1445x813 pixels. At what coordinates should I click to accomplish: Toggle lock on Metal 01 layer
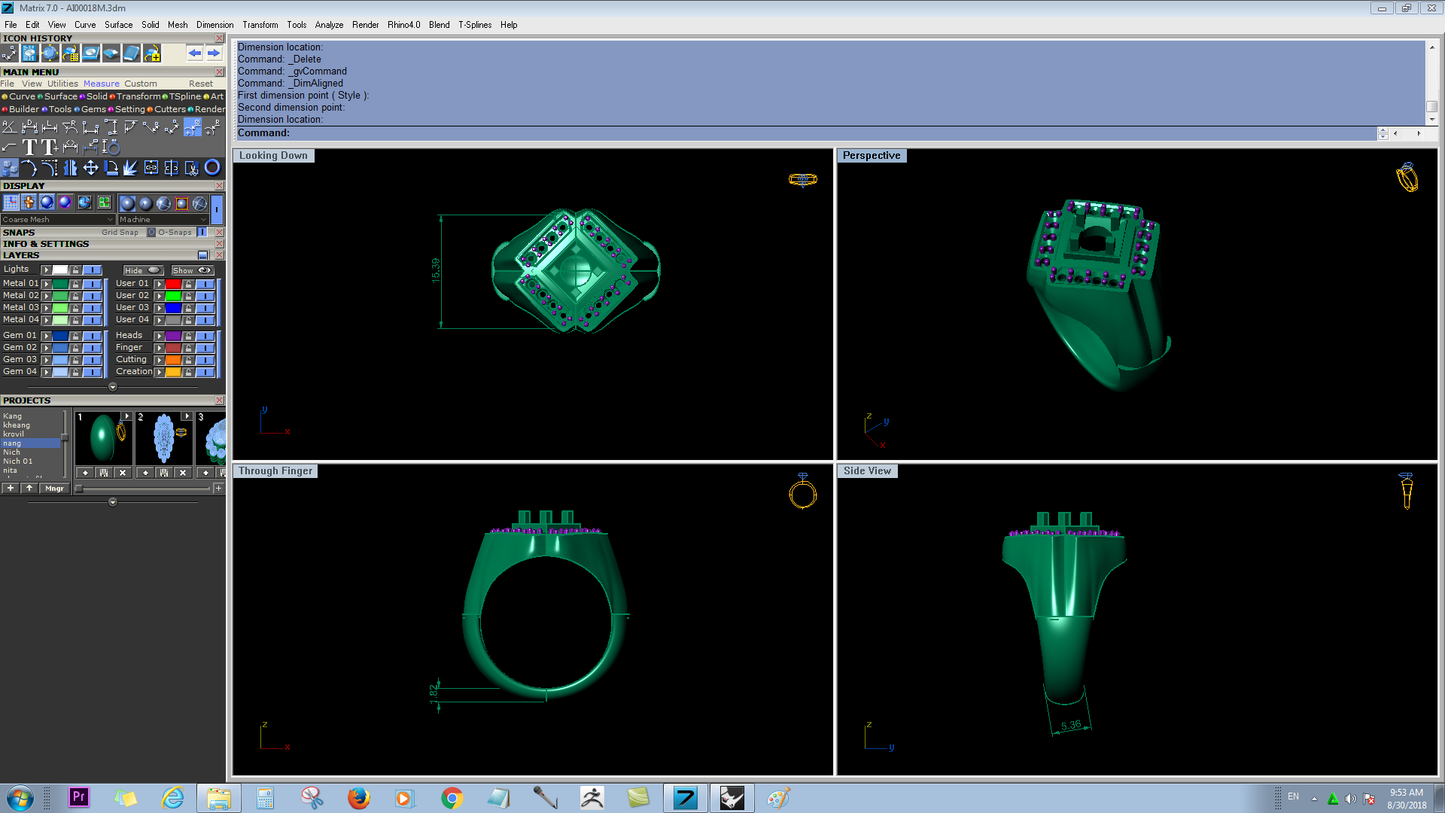[75, 284]
